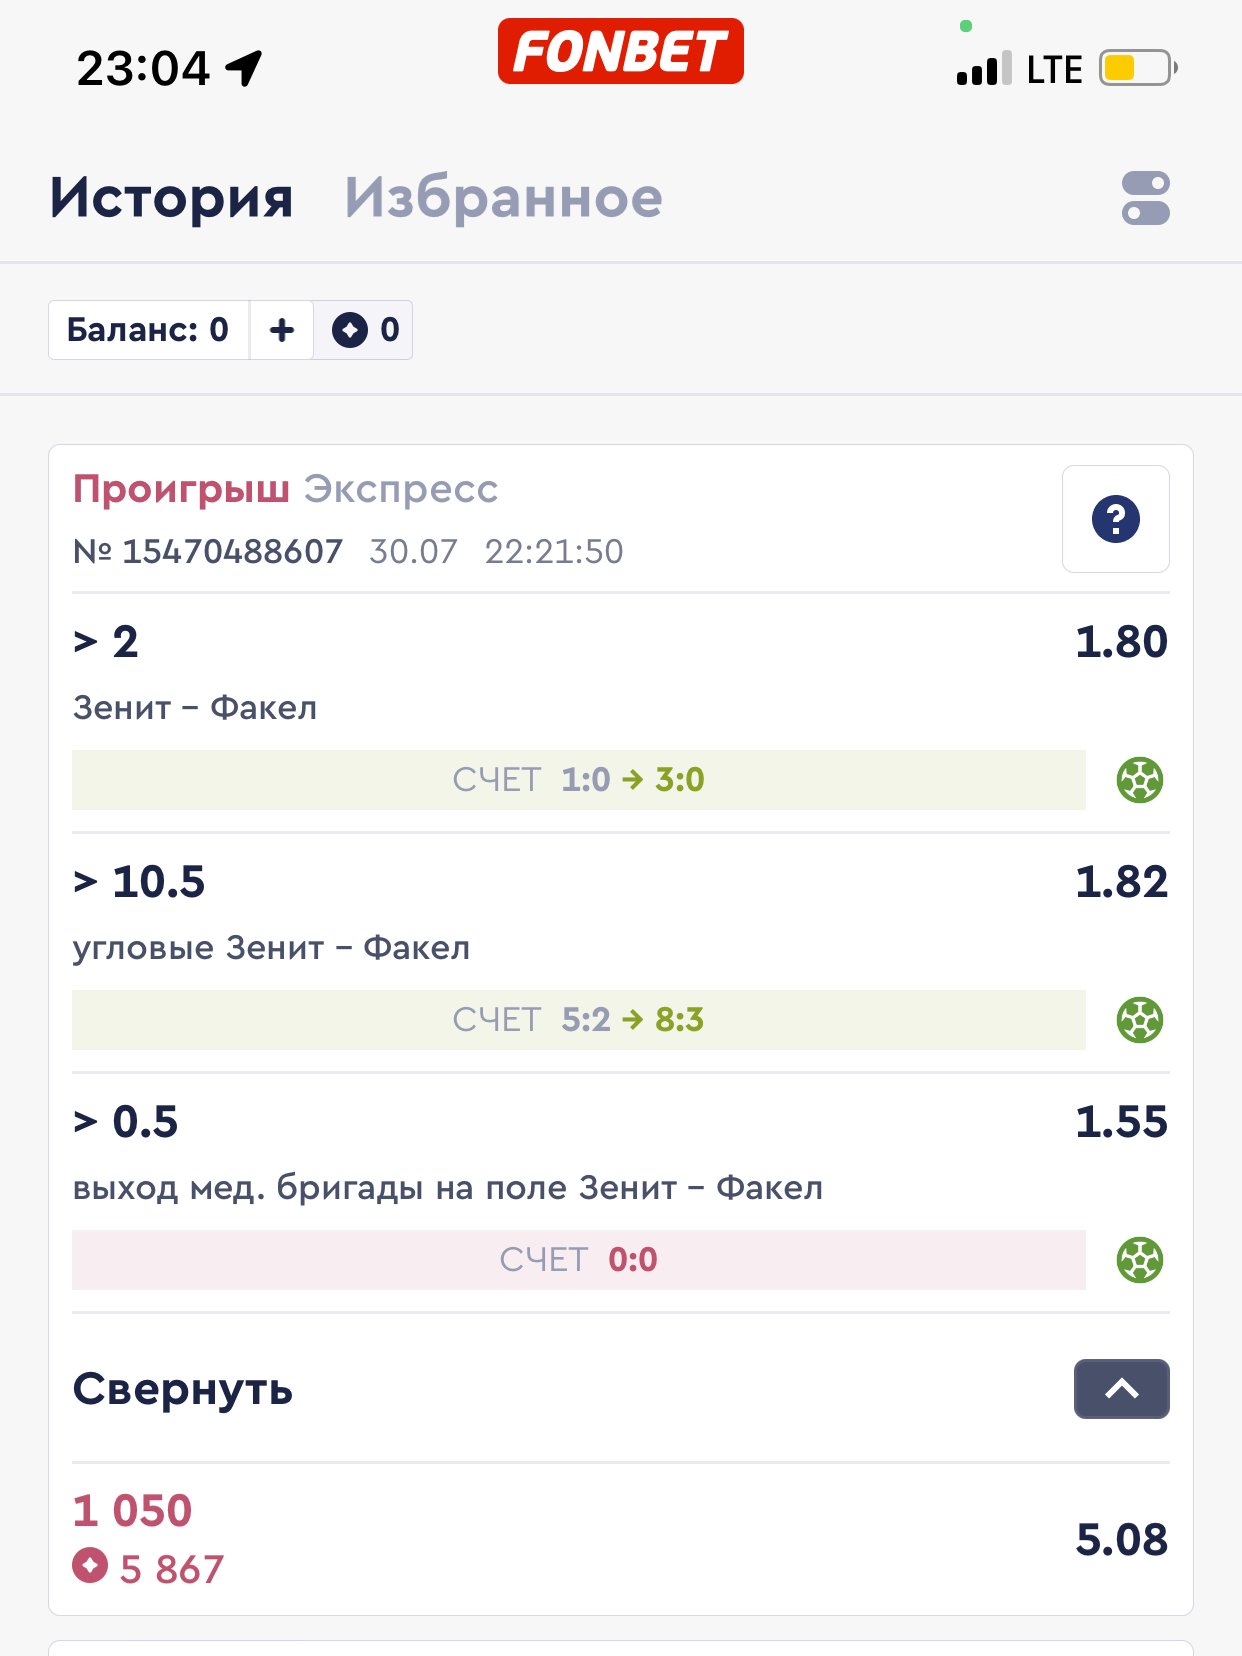1242x1656 pixels.
Task: Open the СЧЕТ 1:0 → 3:0 score bar
Action: [x=578, y=780]
